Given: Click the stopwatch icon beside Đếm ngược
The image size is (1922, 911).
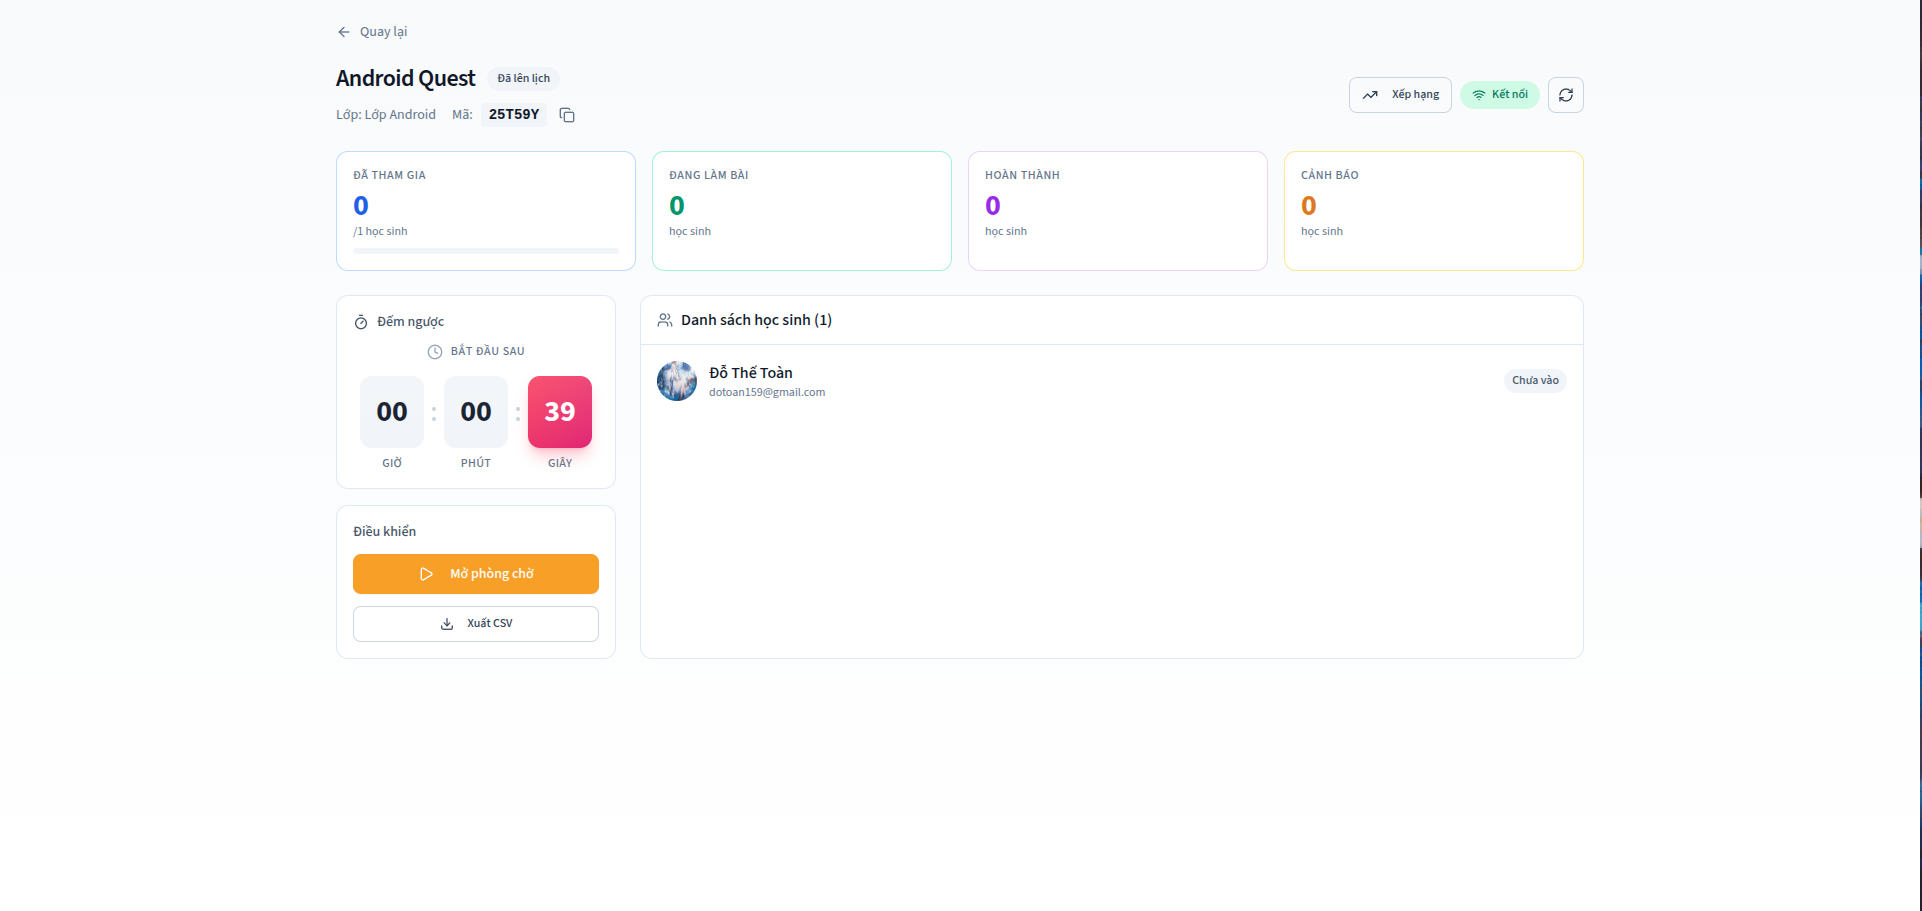Looking at the screenshot, I should [360, 321].
